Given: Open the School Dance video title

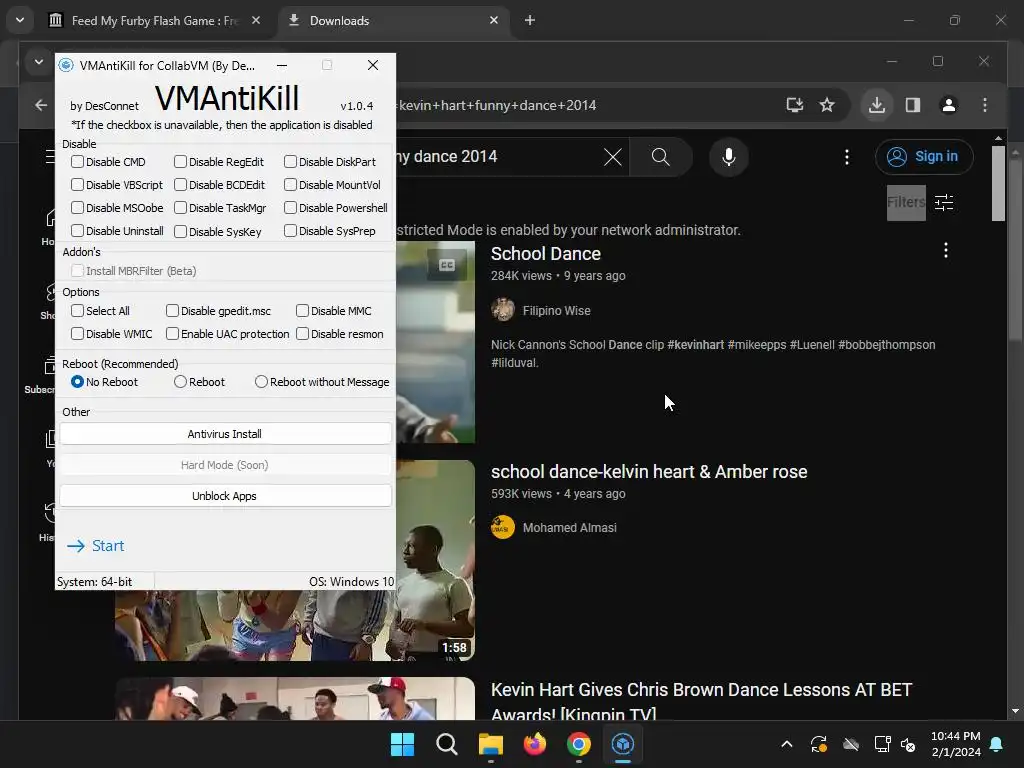Looking at the screenshot, I should [545, 253].
